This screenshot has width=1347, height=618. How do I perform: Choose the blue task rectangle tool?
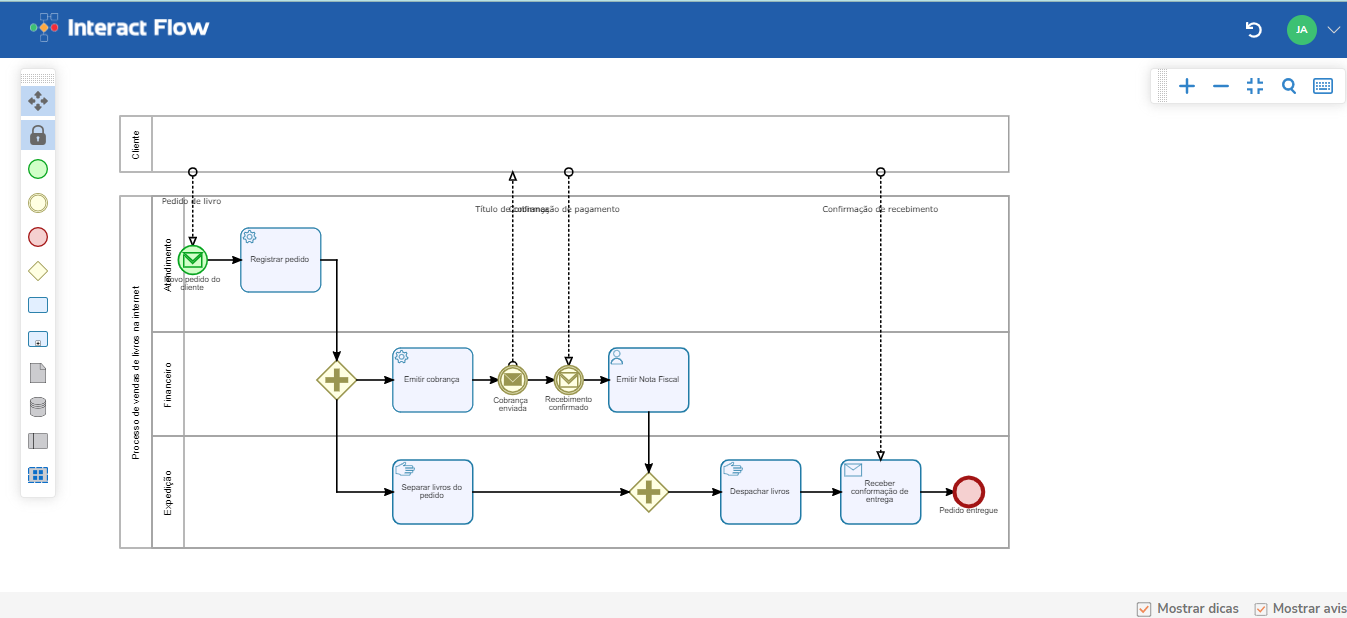click(x=38, y=305)
